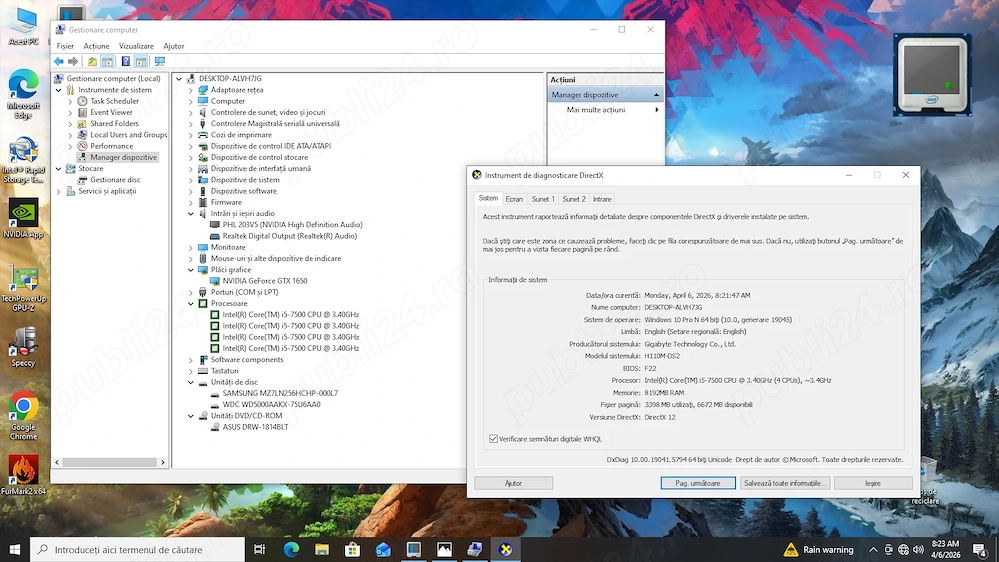The image size is (999, 562).
Task: Select Gestionare disc in left tree
Action: tap(115, 180)
